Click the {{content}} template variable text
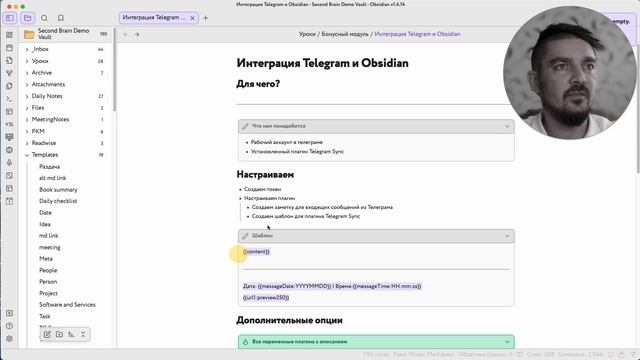This screenshot has width=640, height=360. click(256, 252)
